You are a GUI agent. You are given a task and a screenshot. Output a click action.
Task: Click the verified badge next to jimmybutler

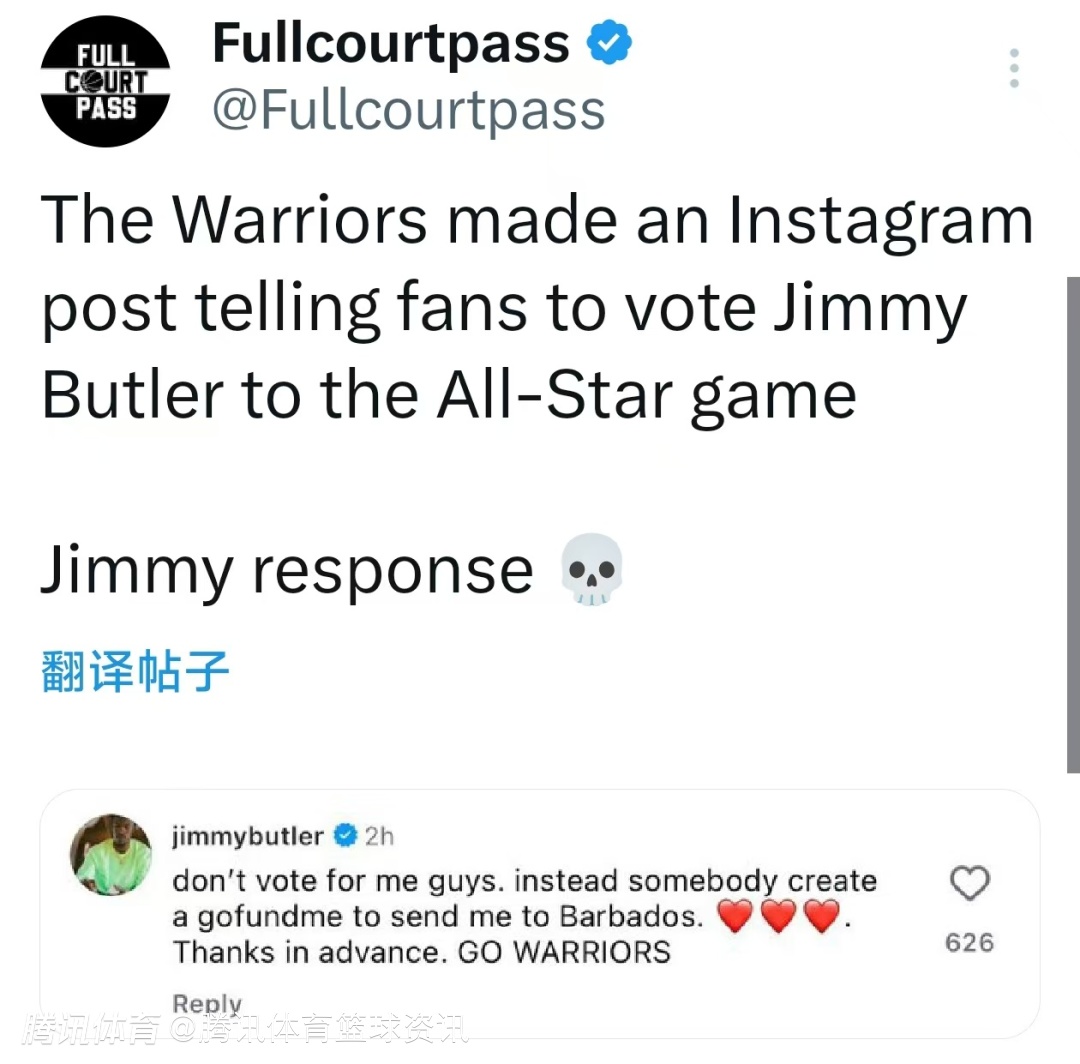point(345,835)
